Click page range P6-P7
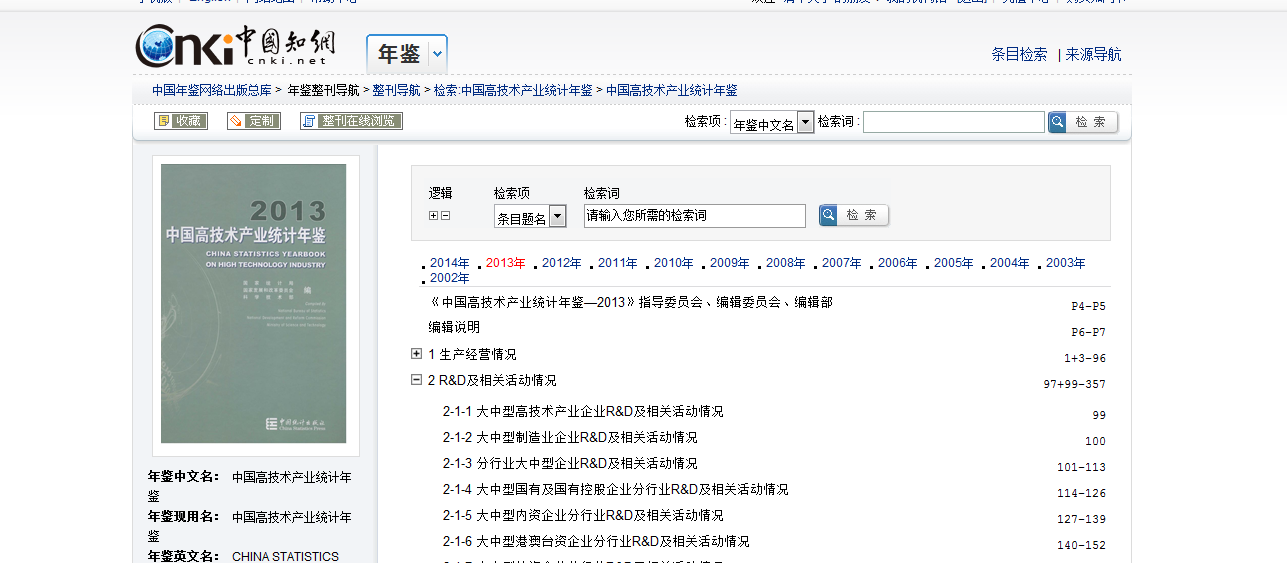 point(1088,333)
